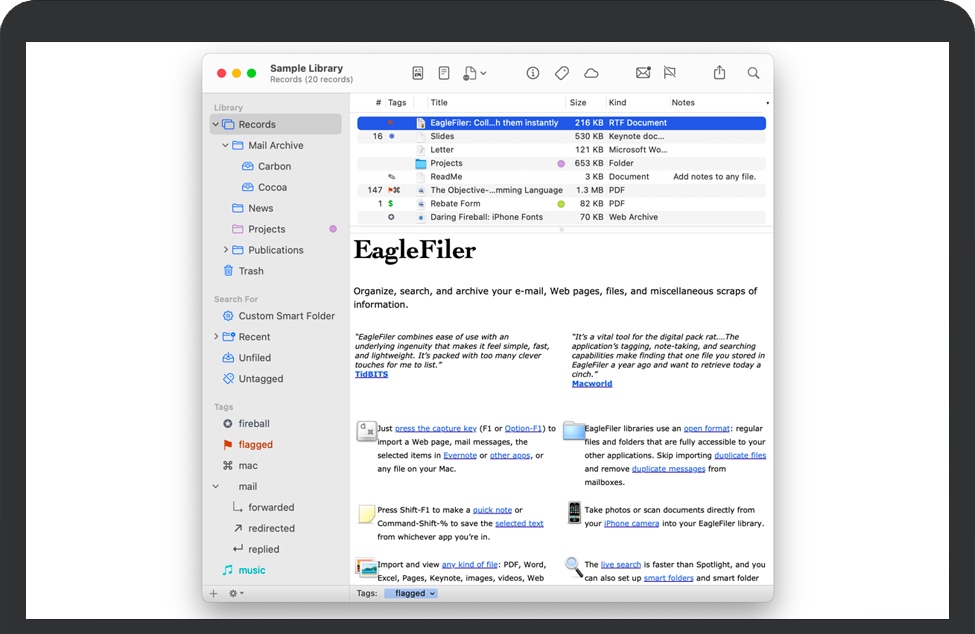
Task: Open the Tags toolbar icon
Action: coord(562,73)
